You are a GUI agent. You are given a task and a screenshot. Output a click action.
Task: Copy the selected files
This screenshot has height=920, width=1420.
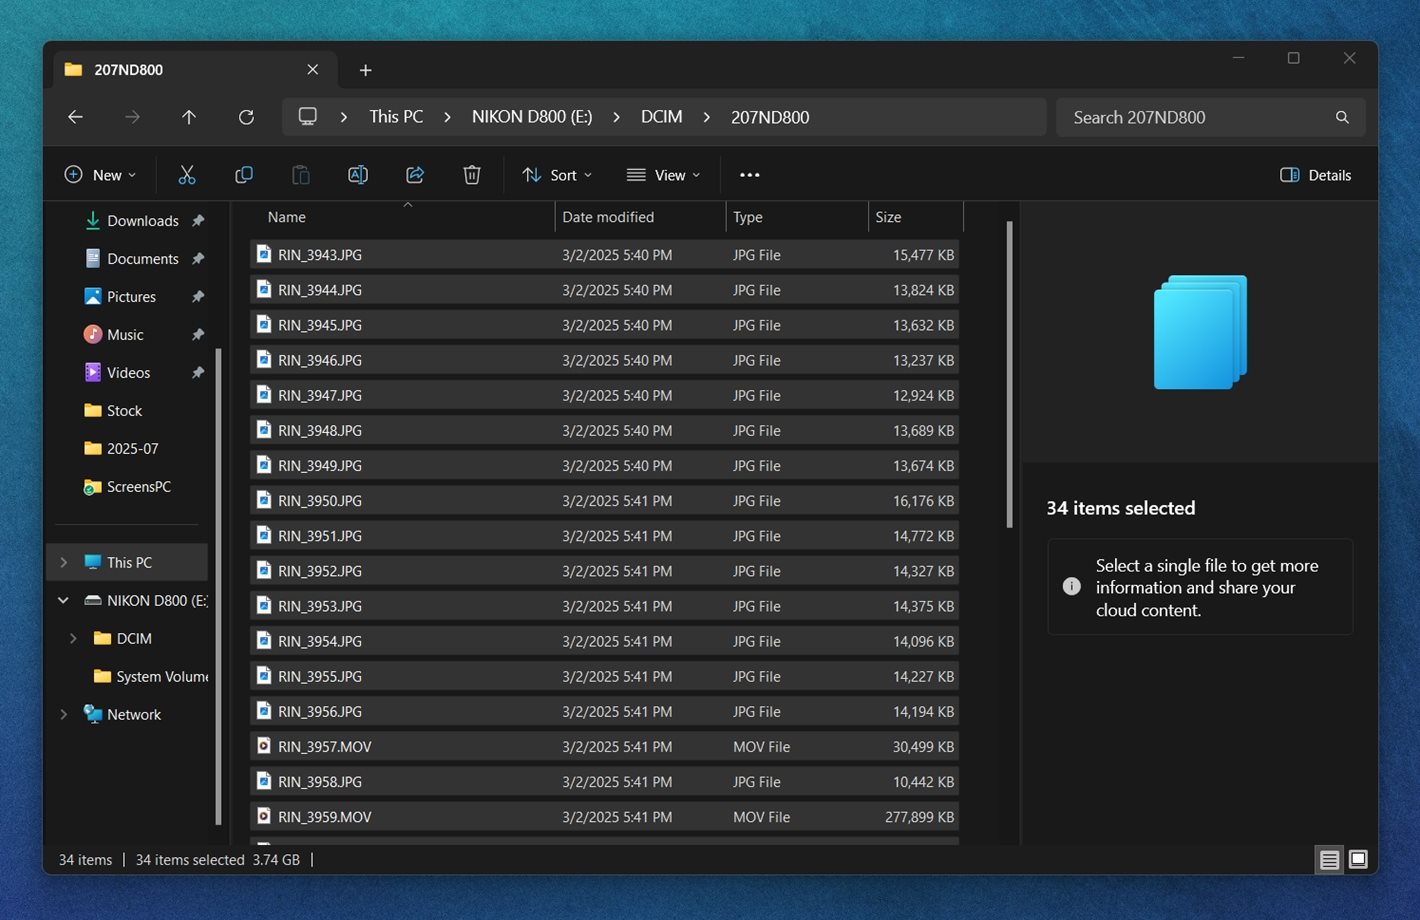coord(243,174)
